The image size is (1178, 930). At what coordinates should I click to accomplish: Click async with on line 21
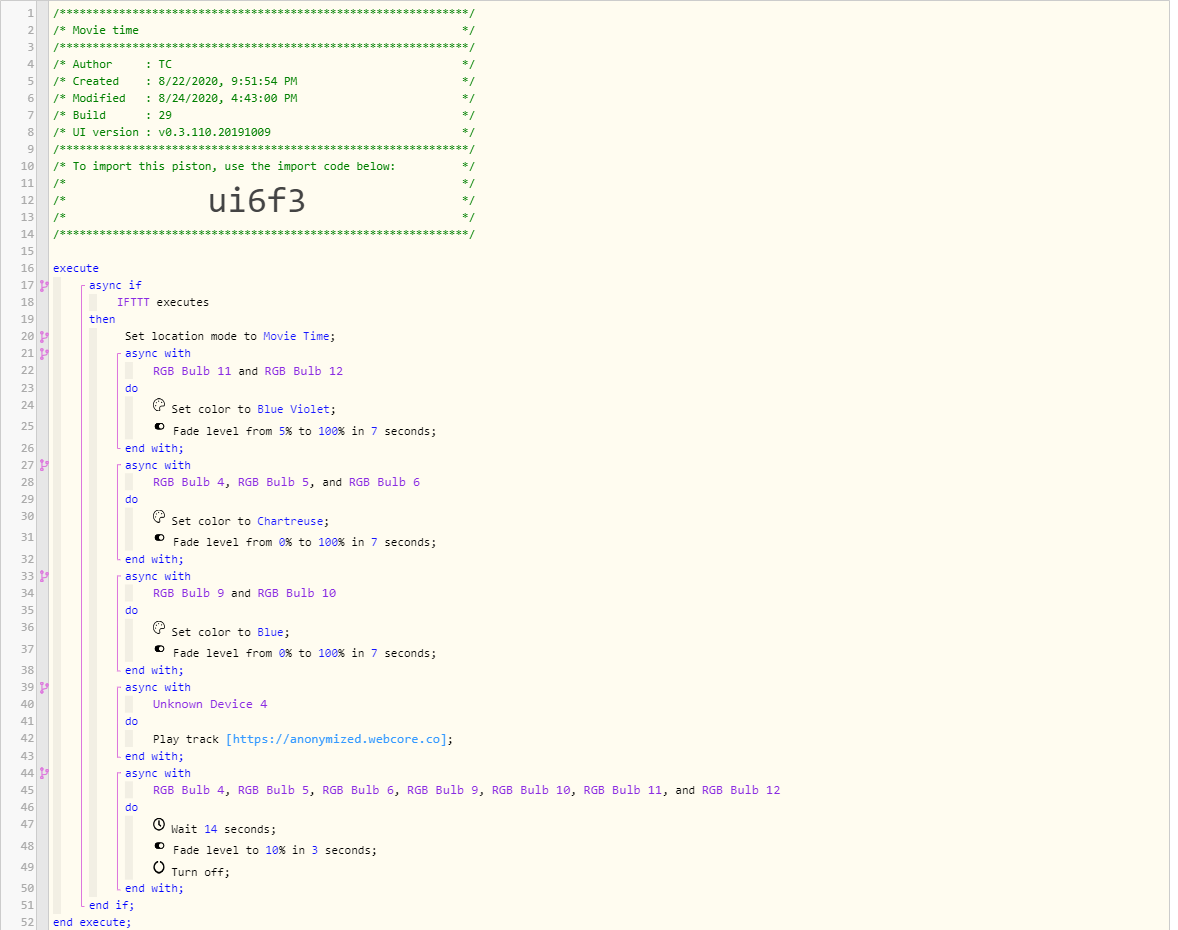158,354
